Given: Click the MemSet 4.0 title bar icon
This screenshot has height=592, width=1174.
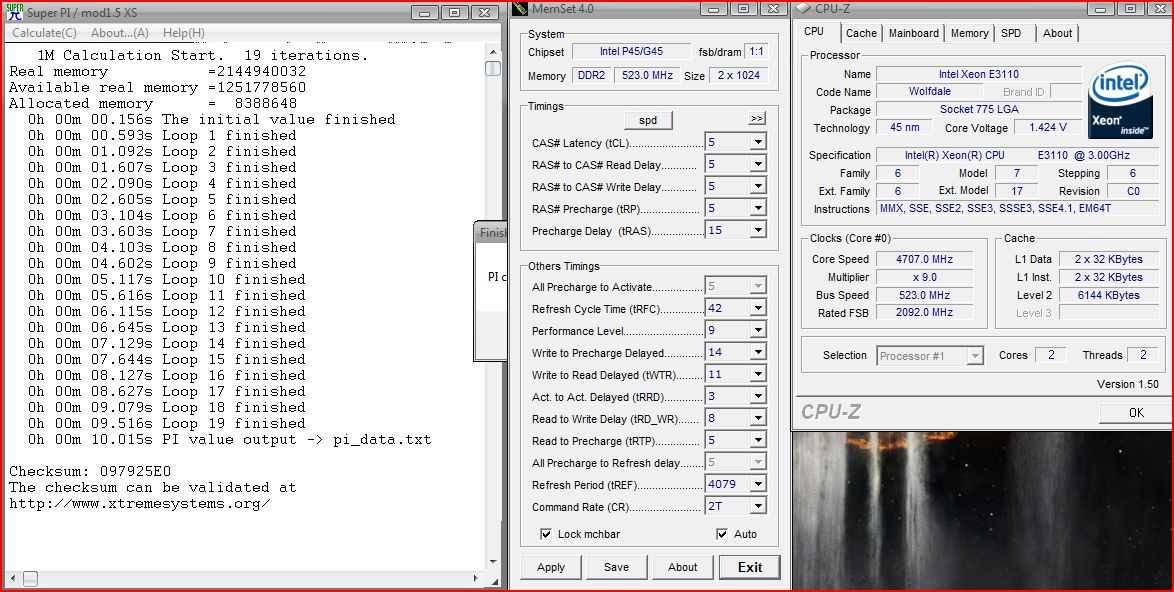Looking at the screenshot, I should [x=520, y=9].
